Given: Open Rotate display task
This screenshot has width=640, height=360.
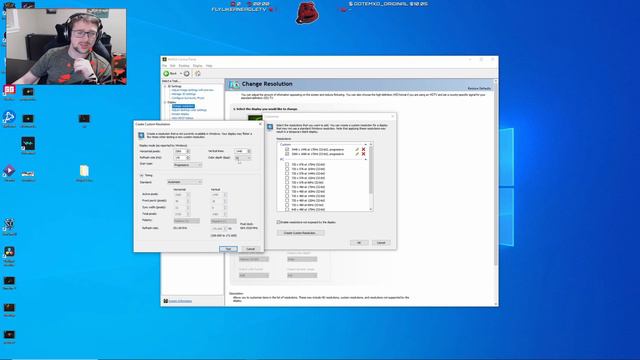Looking at the screenshot, I should pyautogui.click(x=180, y=114).
